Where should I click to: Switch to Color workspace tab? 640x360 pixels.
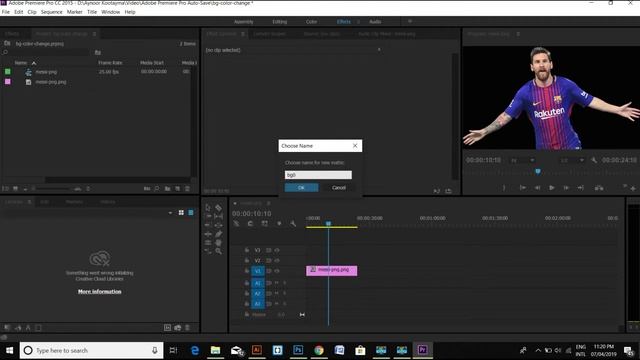tap(311, 22)
